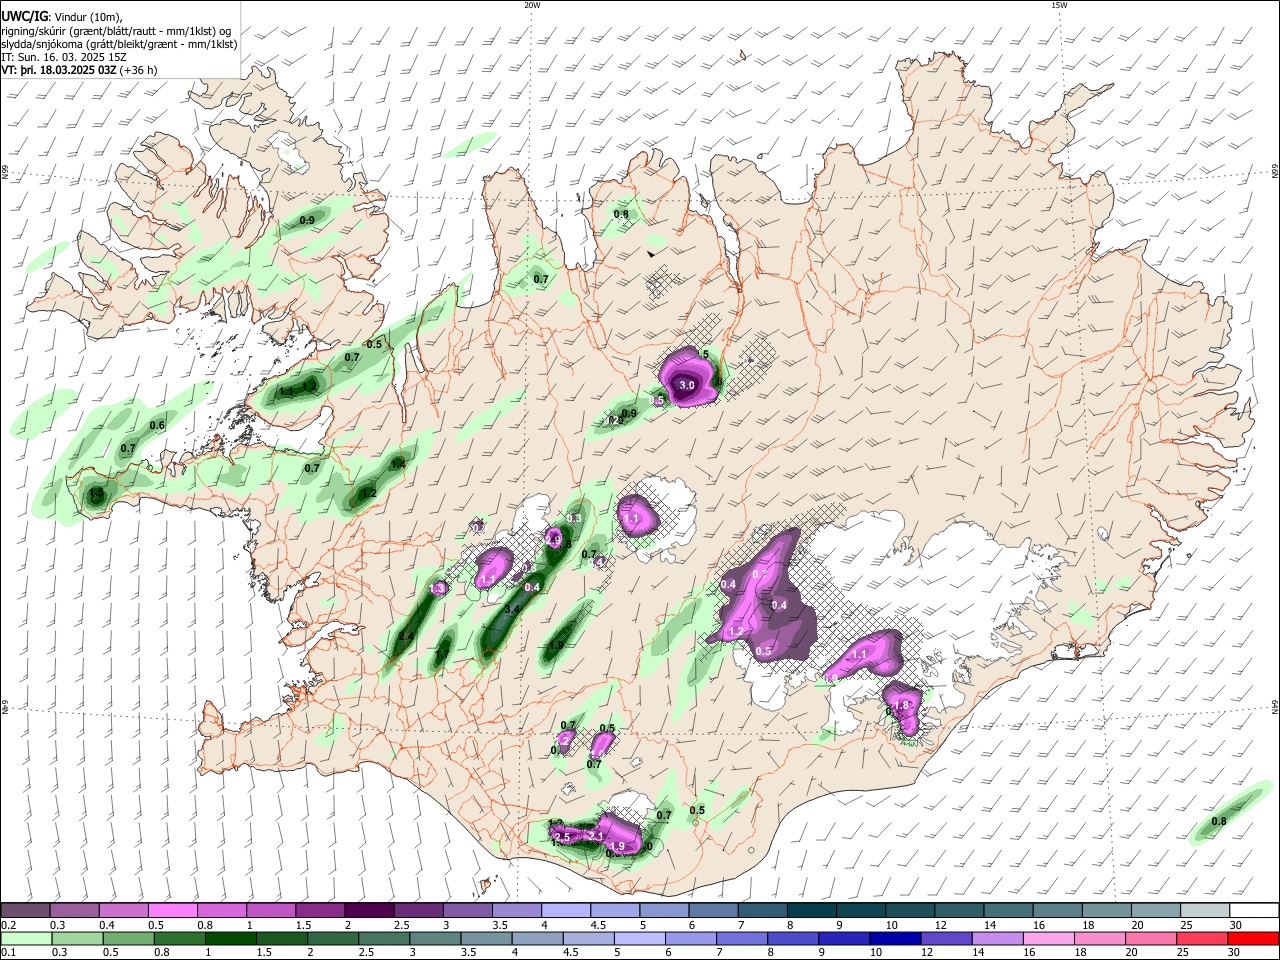Click the small black triangle marker in the north
The height and width of the screenshot is (960, 1280).
[x=651, y=255]
